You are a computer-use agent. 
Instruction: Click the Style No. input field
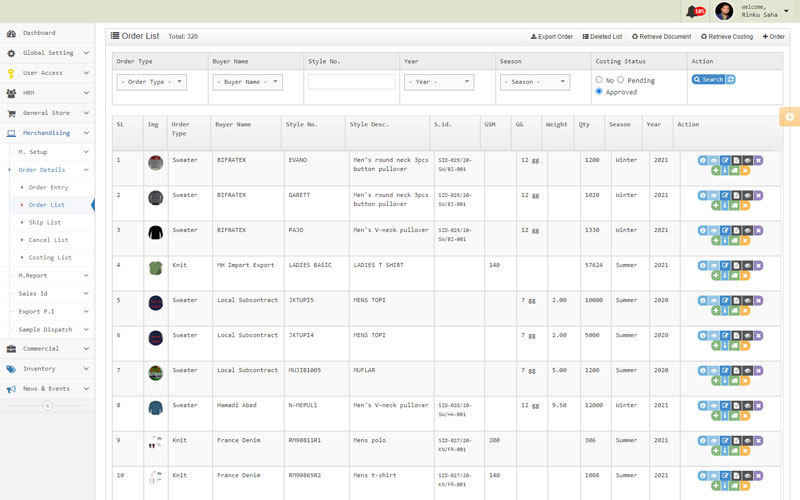[352, 82]
